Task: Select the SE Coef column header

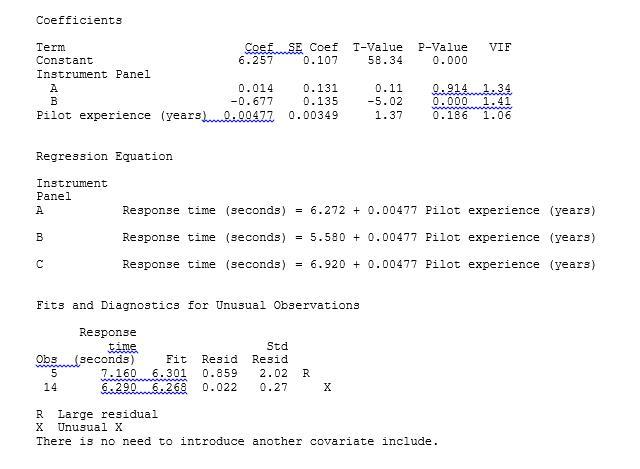Action: tap(313, 47)
